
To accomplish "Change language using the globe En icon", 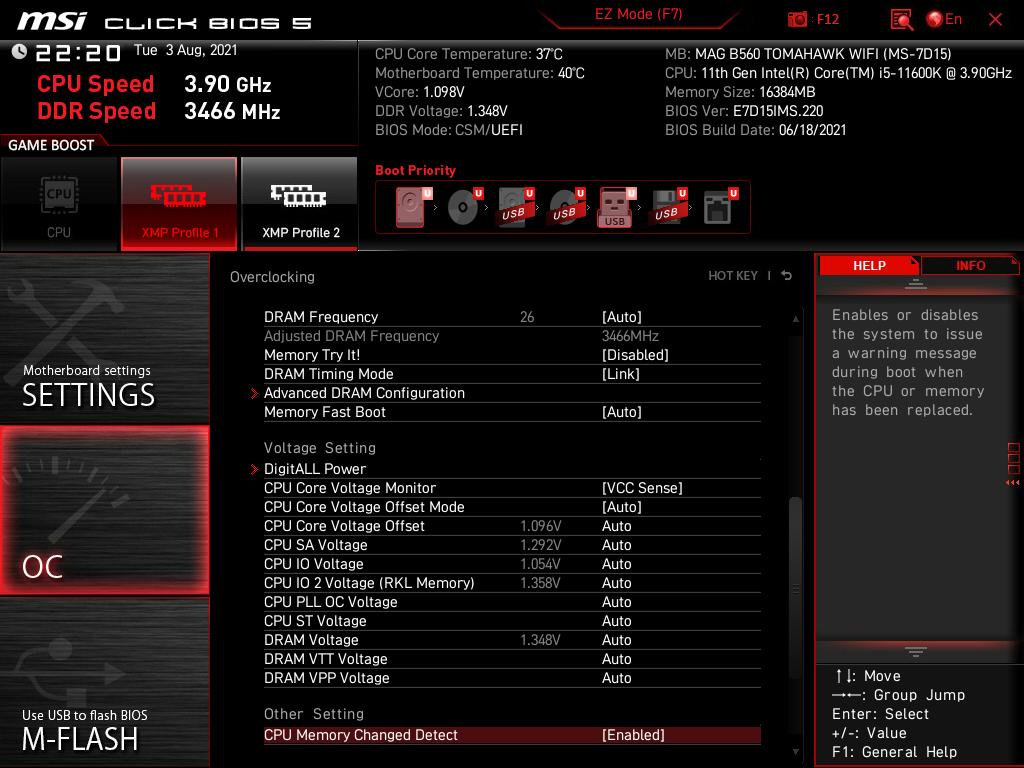I will [944, 20].
